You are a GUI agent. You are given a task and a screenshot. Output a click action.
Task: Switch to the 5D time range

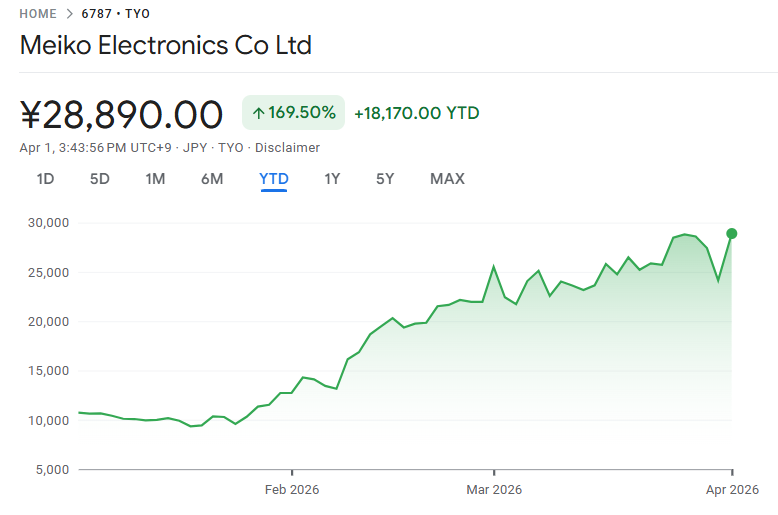coord(100,179)
